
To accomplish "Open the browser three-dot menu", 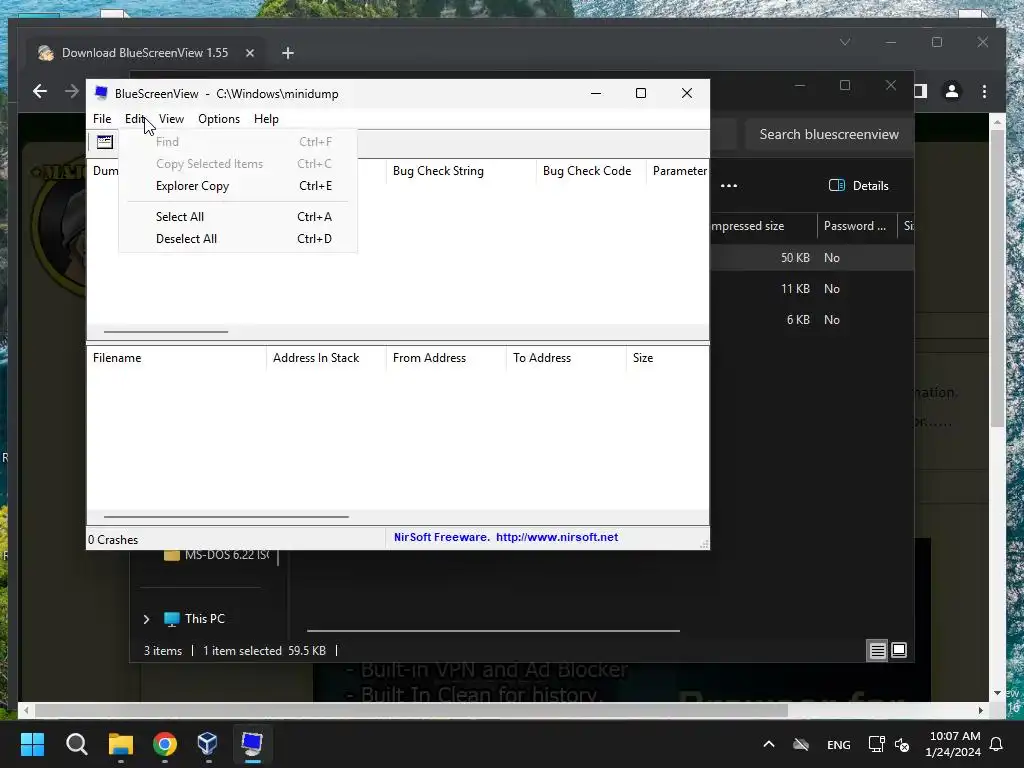I will pyautogui.click(x=984, y=91).
